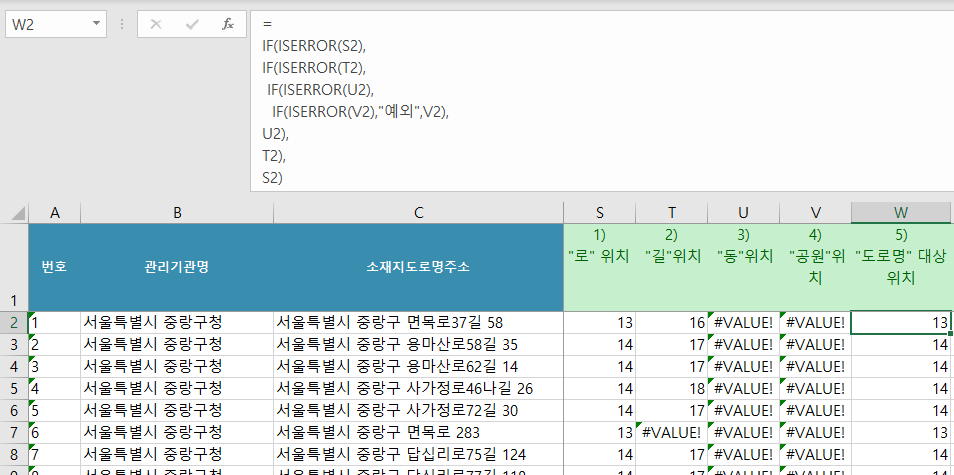Select row 7 header
This screenshot has height=475, width=954.
[x=14, y=432]
